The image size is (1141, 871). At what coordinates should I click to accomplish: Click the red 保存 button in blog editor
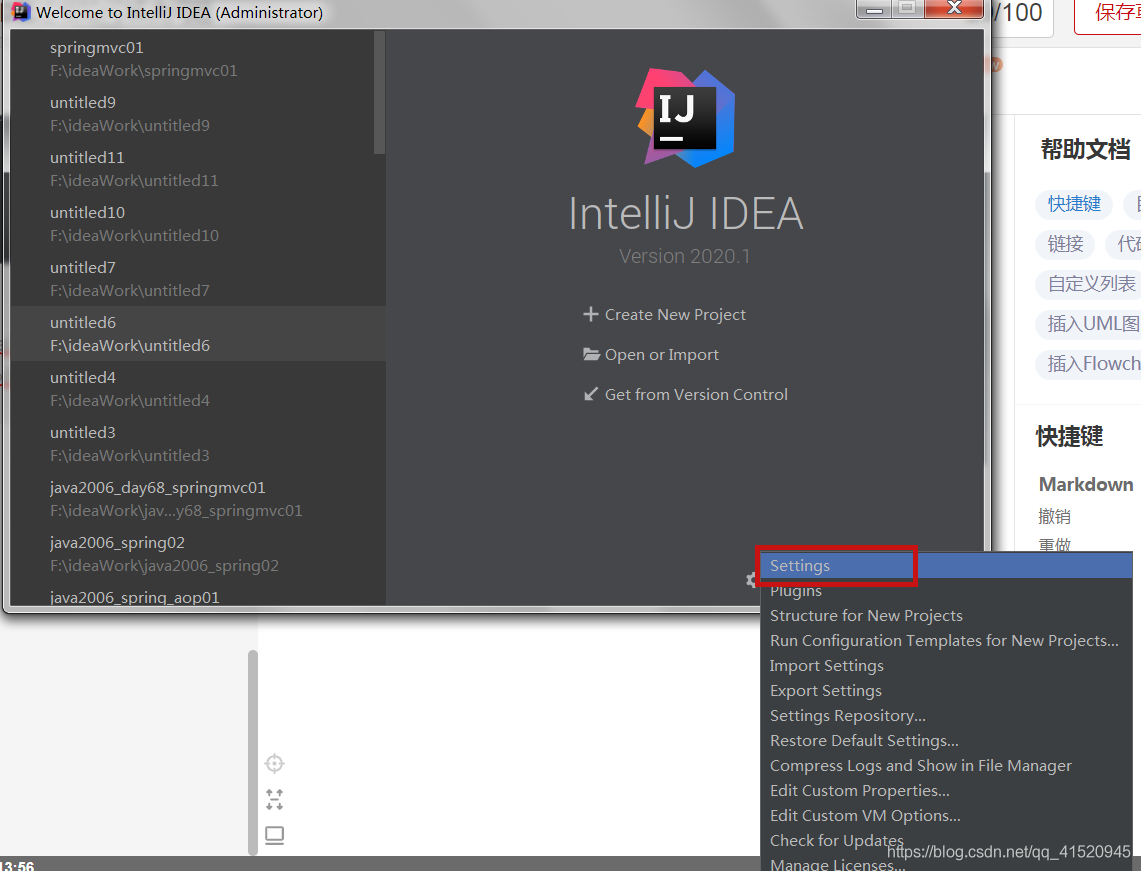(x=1108, y=15)
